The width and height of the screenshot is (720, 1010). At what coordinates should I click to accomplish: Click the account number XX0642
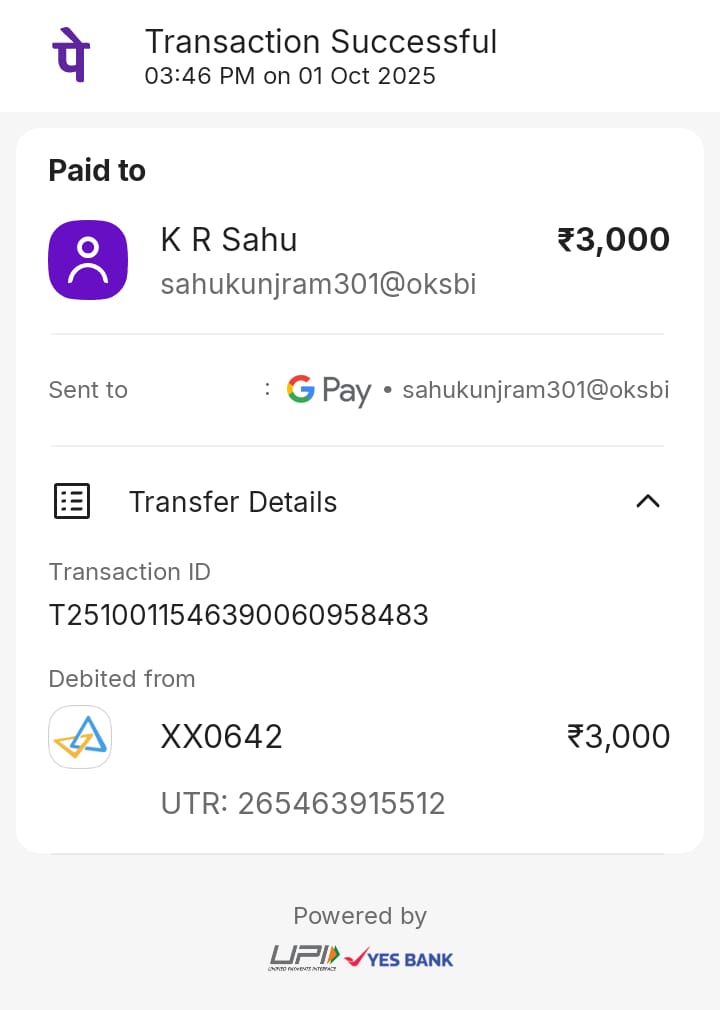222,737
